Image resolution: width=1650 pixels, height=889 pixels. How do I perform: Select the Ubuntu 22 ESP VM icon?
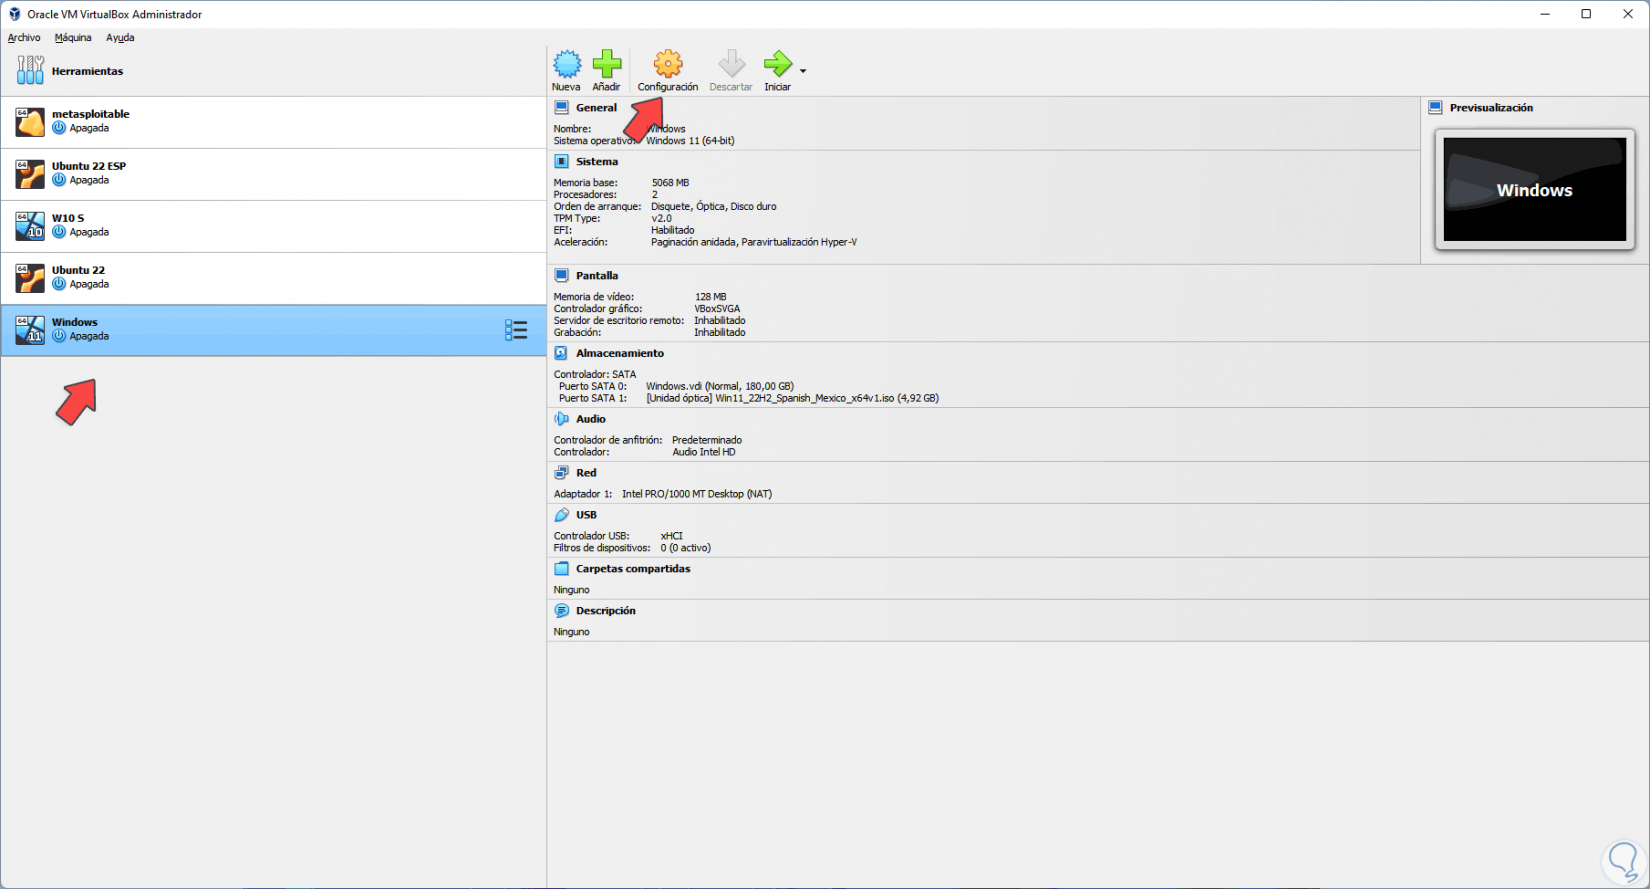(x=30, y=174)
